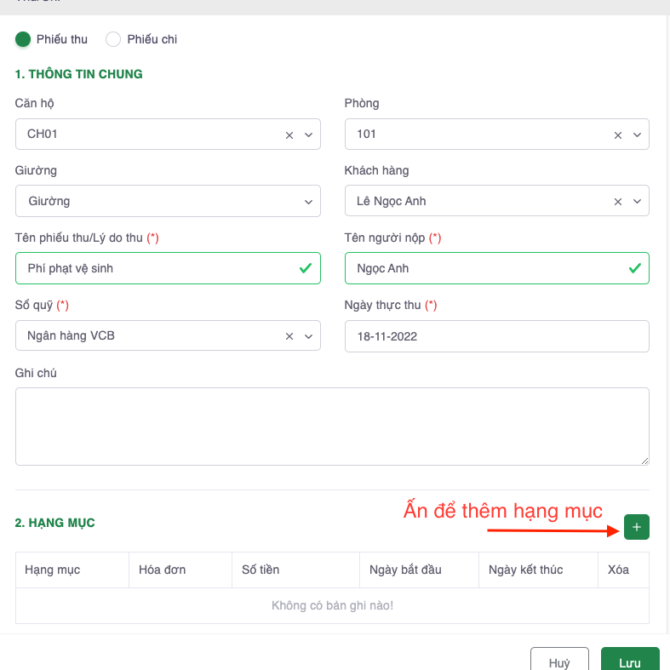Expand the Sổ quỹ dropdown arrow

pyautogui.click(x=308, y=337)
